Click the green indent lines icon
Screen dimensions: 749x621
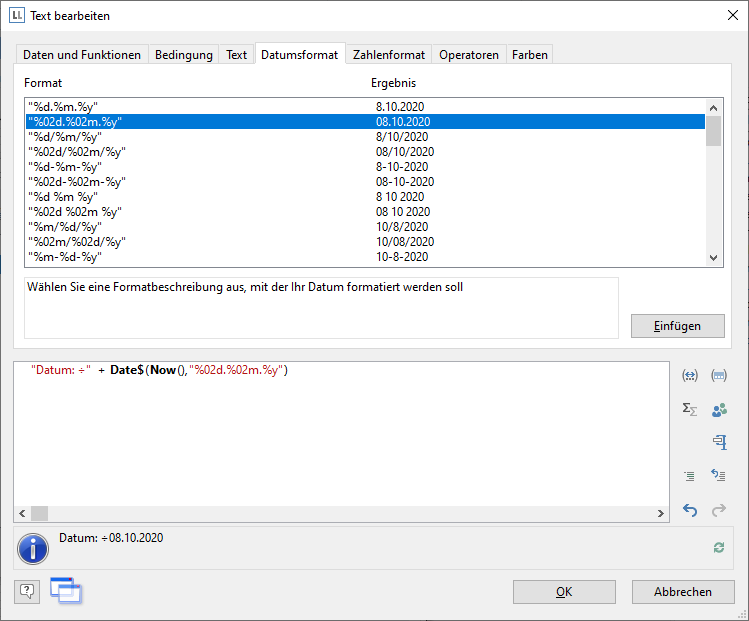689,476
